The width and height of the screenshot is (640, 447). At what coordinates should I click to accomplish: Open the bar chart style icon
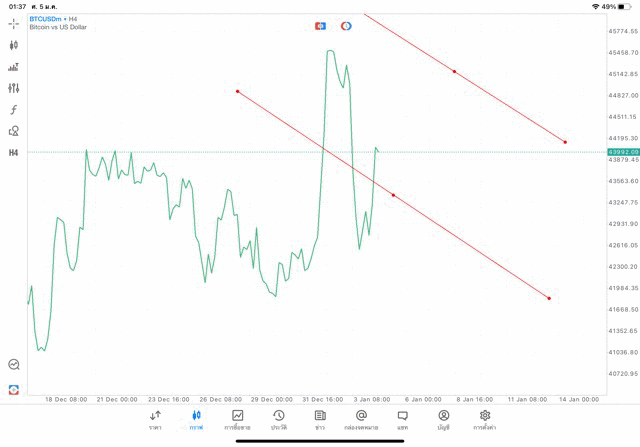pyautogui.click(x=14, y=67)
